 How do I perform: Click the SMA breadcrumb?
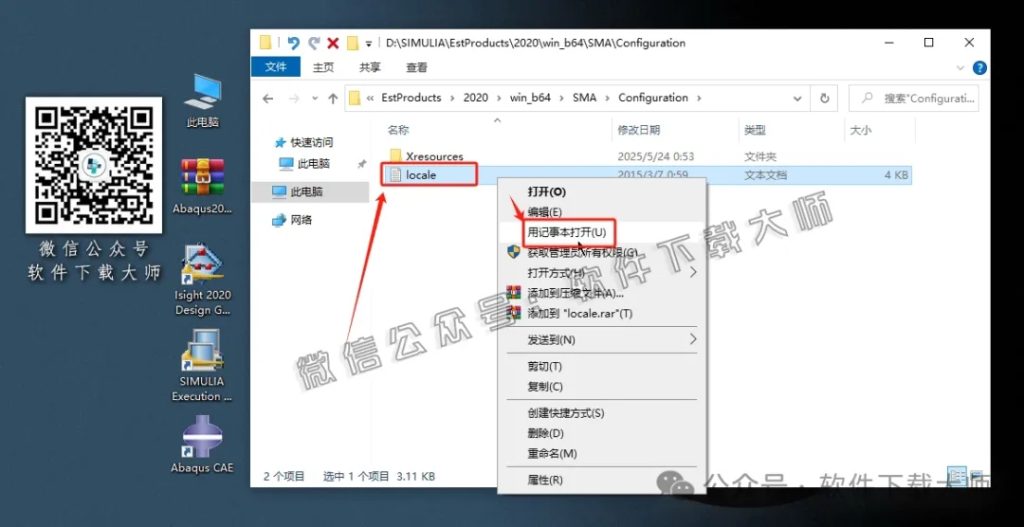pos(584,98)
